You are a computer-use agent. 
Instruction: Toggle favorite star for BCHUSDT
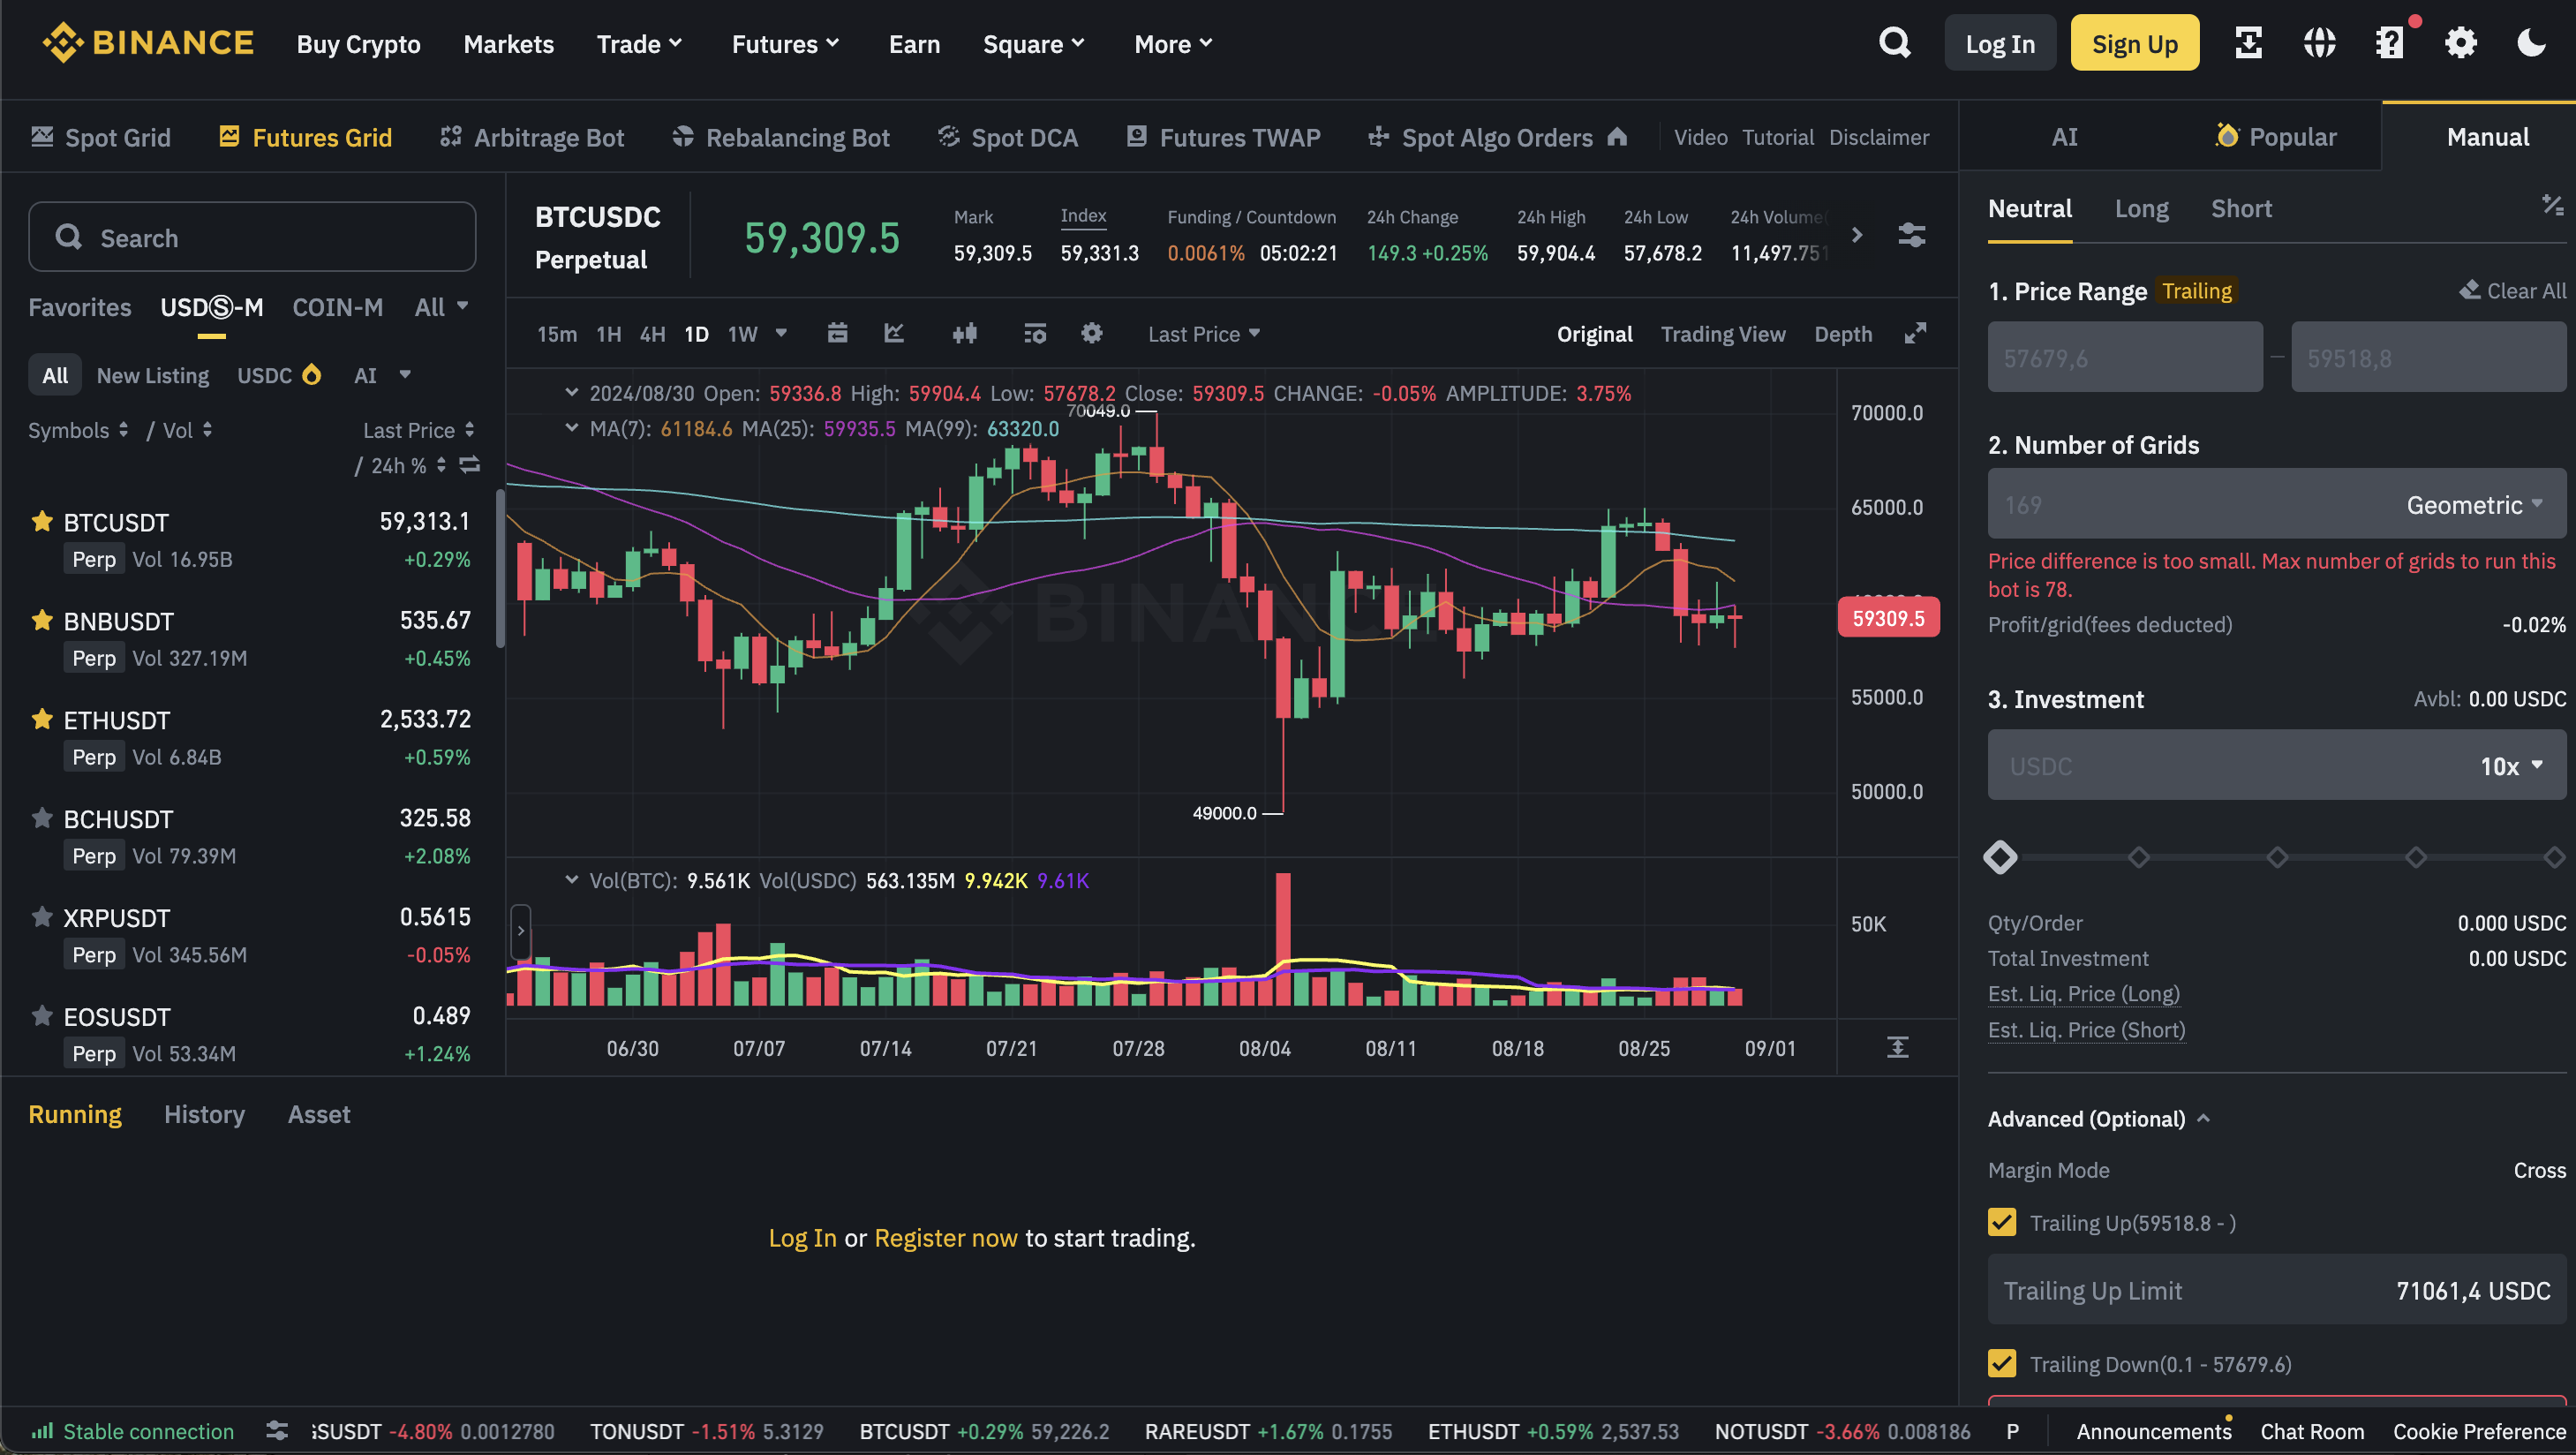(x=42, y=818)
